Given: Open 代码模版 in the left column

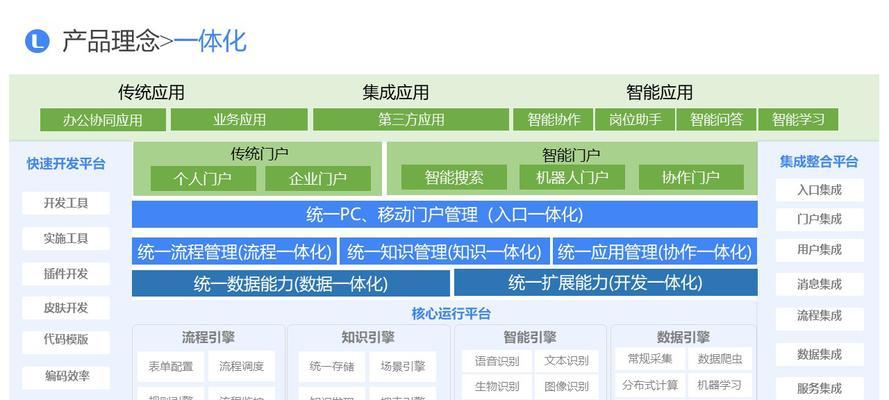Looking at the screenshot, I should click(x=66, y=343).
